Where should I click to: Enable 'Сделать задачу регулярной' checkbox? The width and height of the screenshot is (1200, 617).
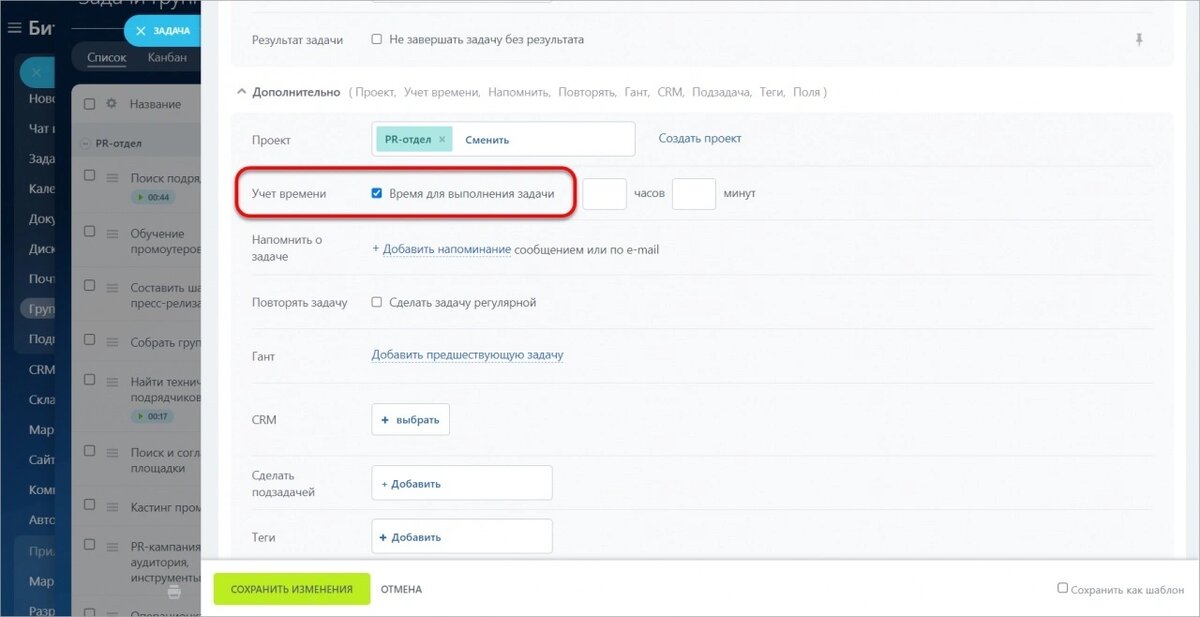(377, 302)
